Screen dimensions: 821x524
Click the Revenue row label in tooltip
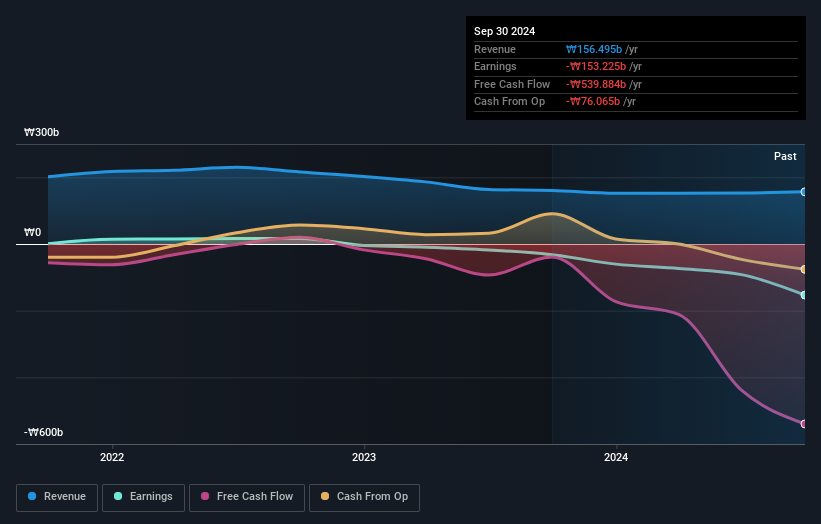[x=495, y=49]
